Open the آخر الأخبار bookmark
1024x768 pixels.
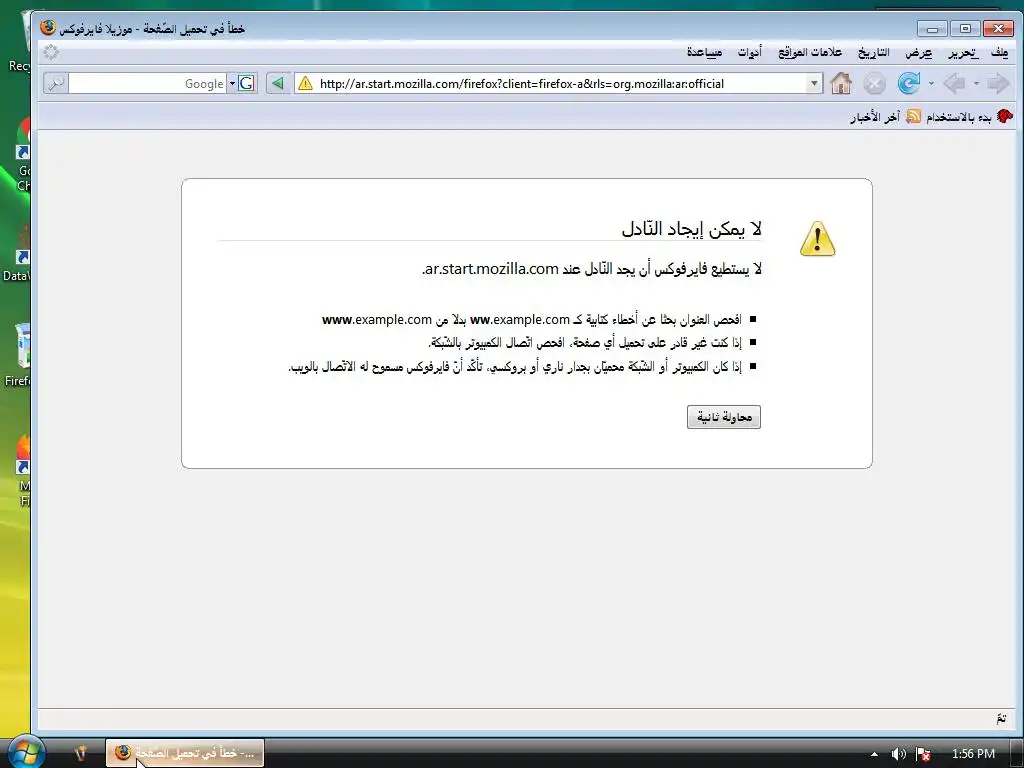[x=885, y=116]
